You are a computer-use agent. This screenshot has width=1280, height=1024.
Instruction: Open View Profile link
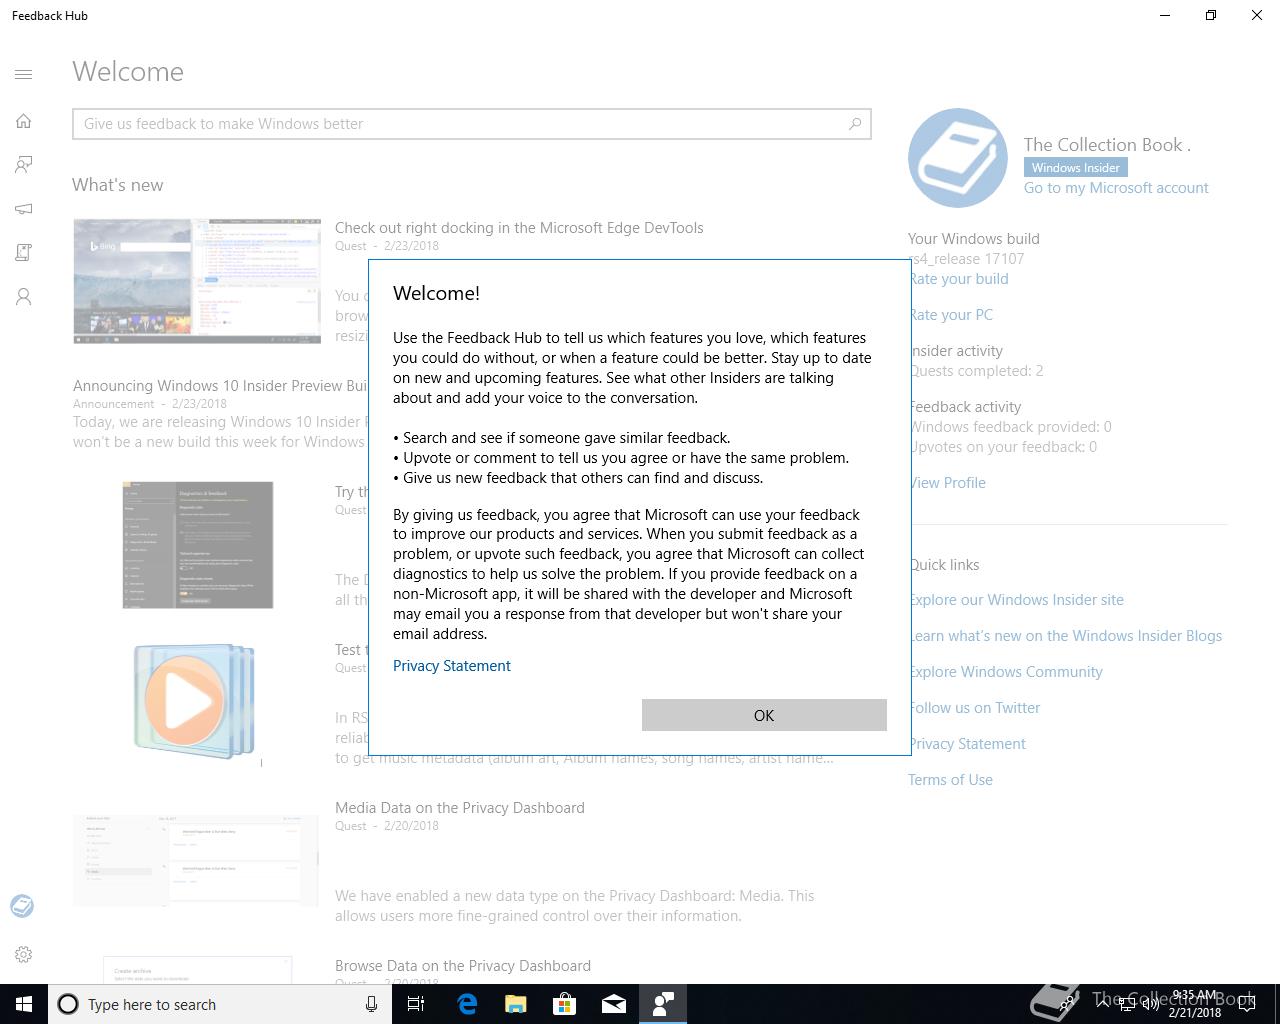click(948, 483)
